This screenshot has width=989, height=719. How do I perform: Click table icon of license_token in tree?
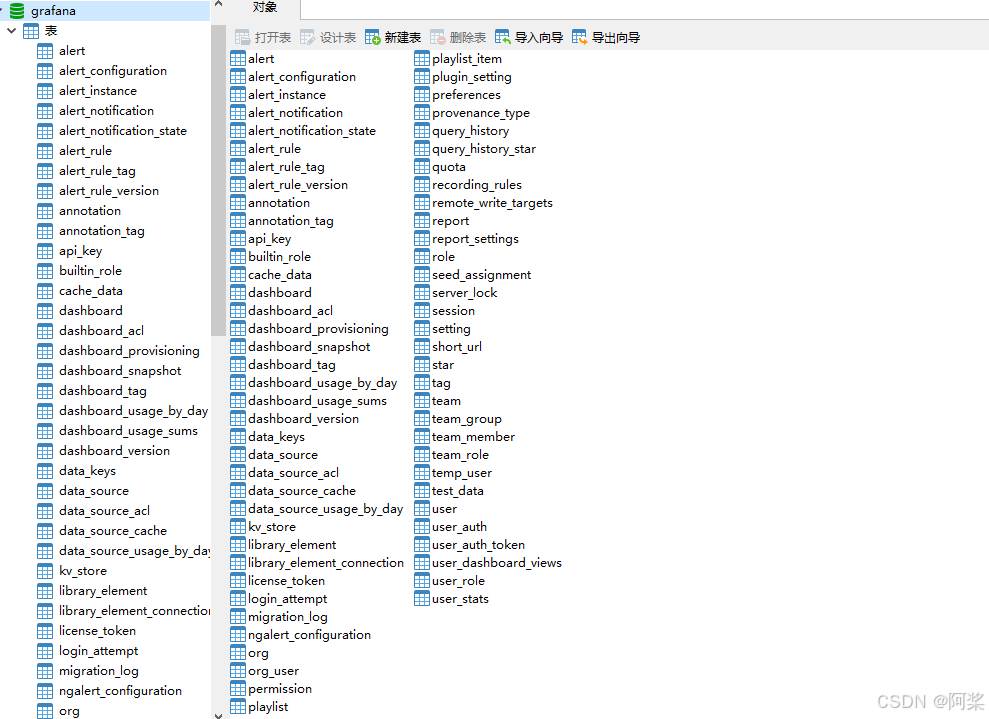point(45,631)
